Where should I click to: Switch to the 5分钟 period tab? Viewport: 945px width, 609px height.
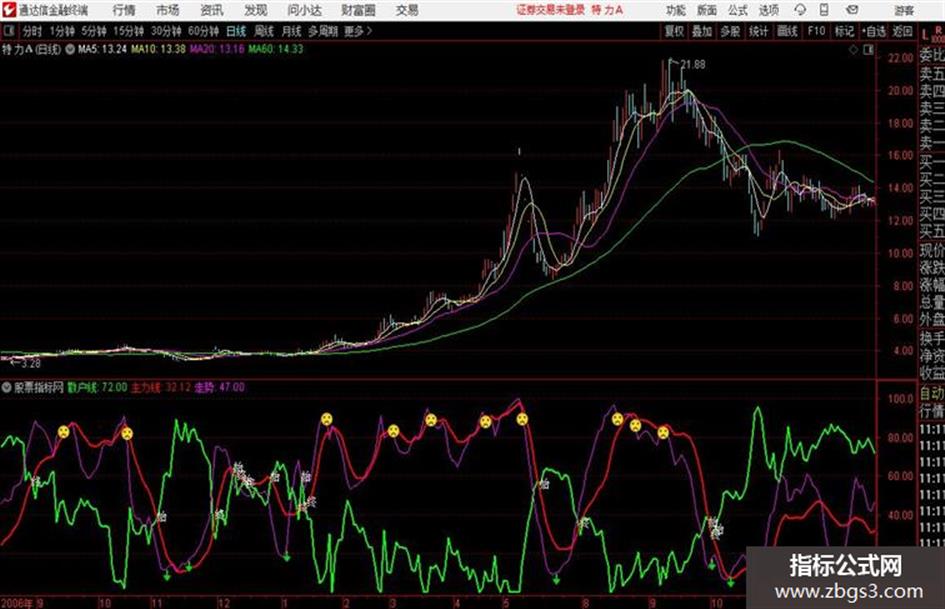(x=93, y=31)
